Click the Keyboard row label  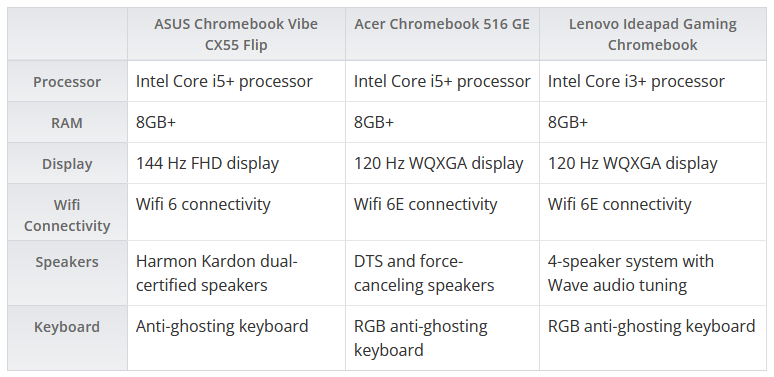(x=67, y=327)
